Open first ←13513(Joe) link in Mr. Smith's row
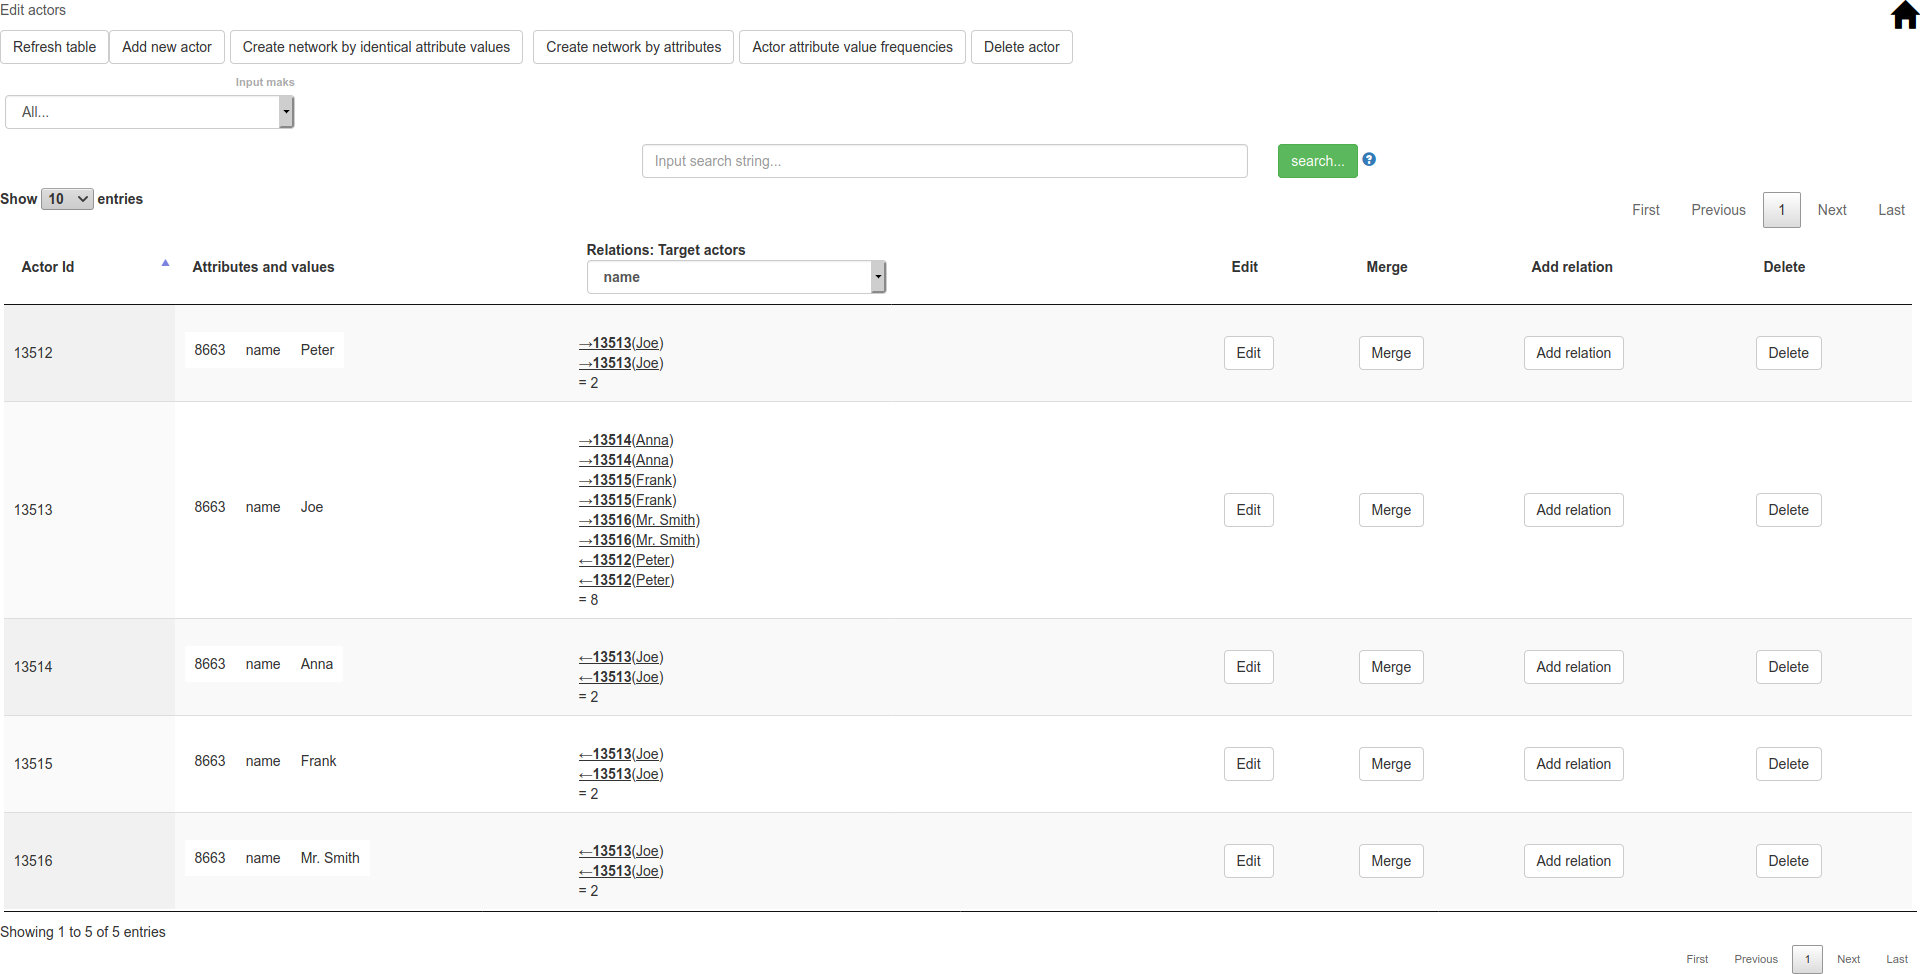 coord(621,851)
